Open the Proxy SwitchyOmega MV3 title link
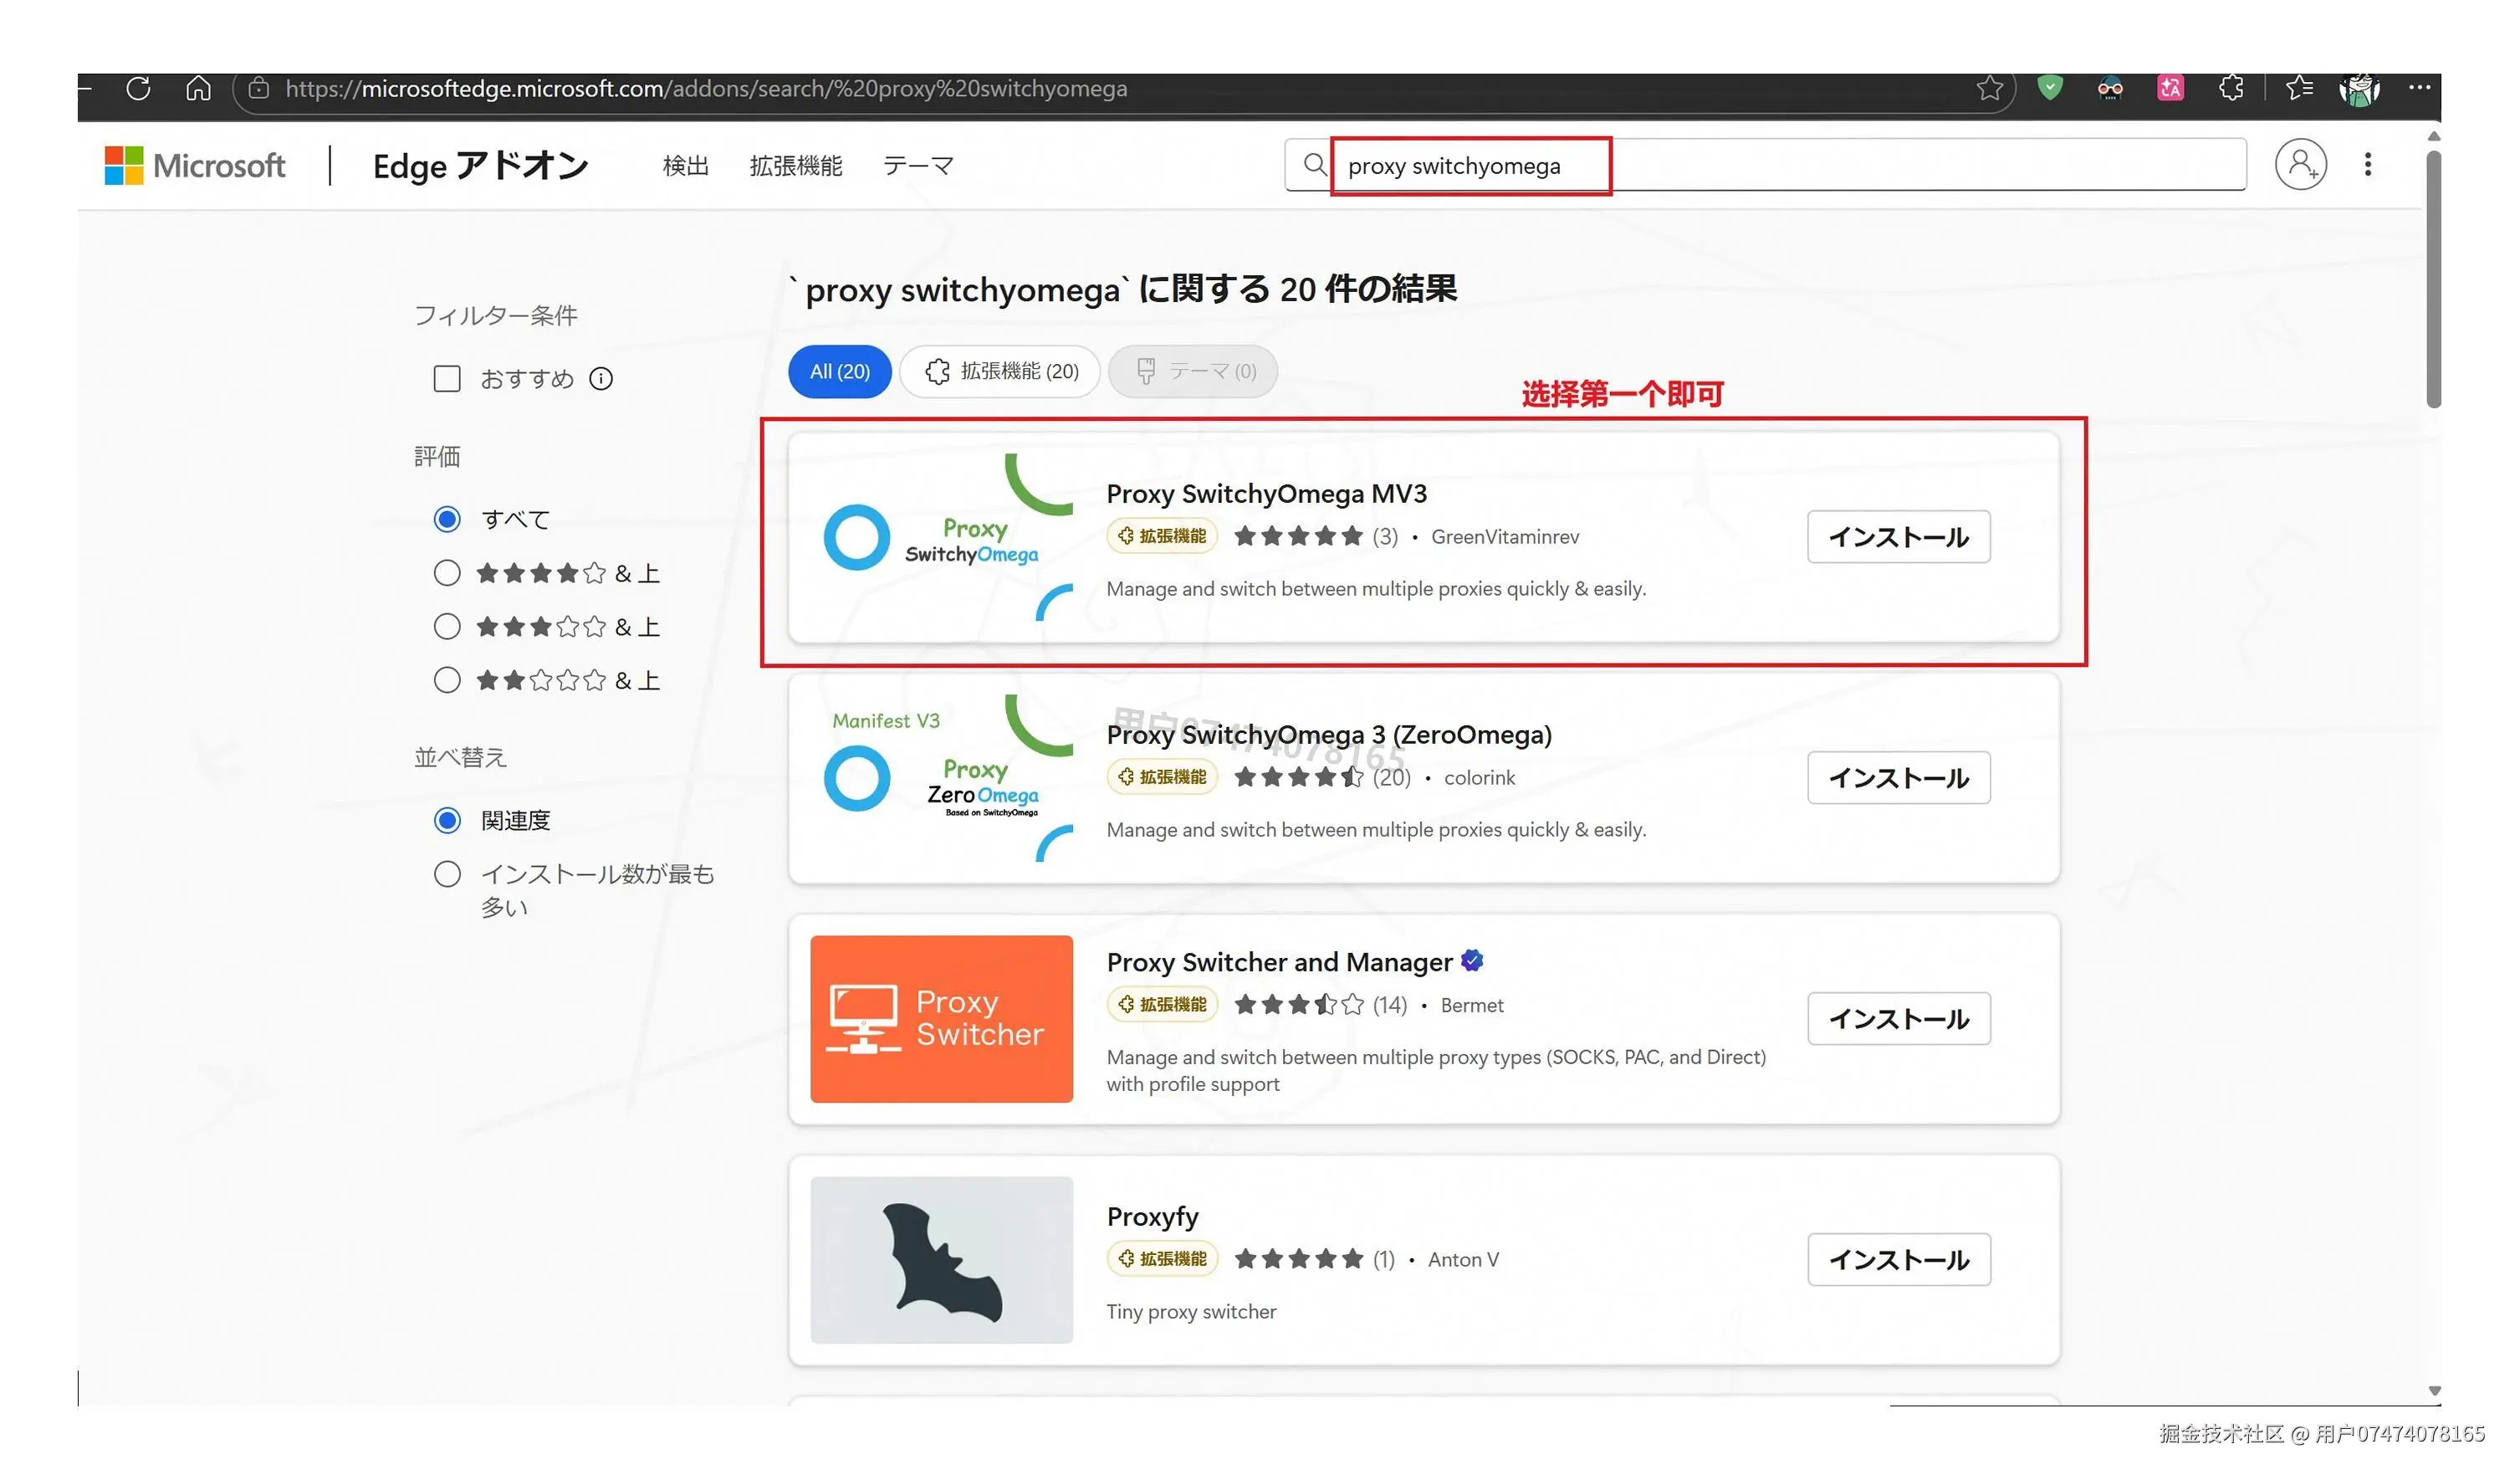This screenshot has height=1480, width=2520. pyautogui.click(x=1266, y=494)
